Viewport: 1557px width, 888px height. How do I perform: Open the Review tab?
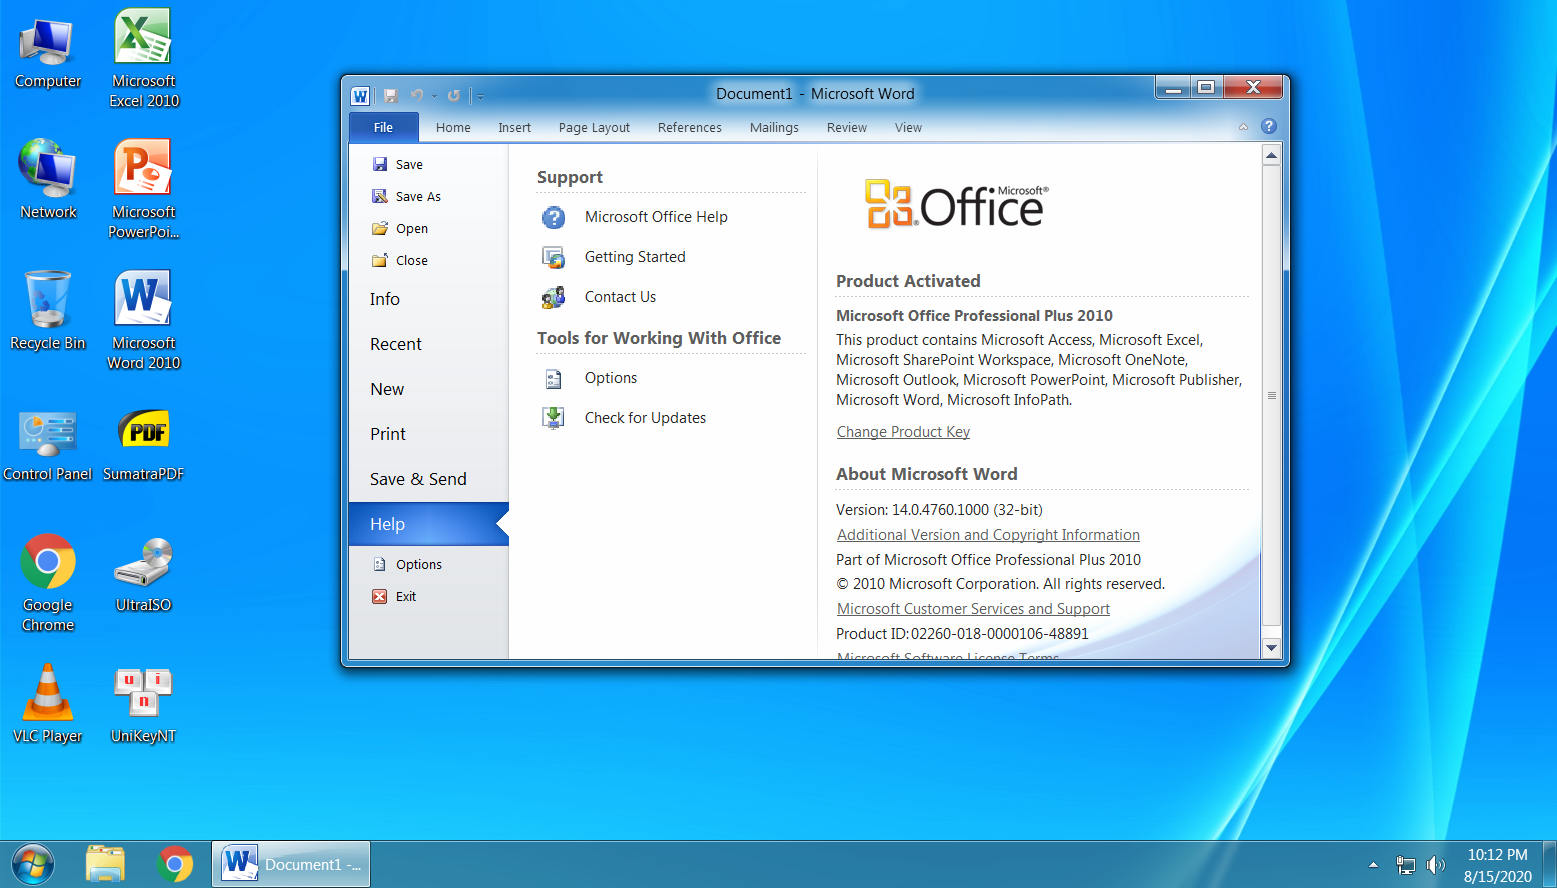coord(846,127)
